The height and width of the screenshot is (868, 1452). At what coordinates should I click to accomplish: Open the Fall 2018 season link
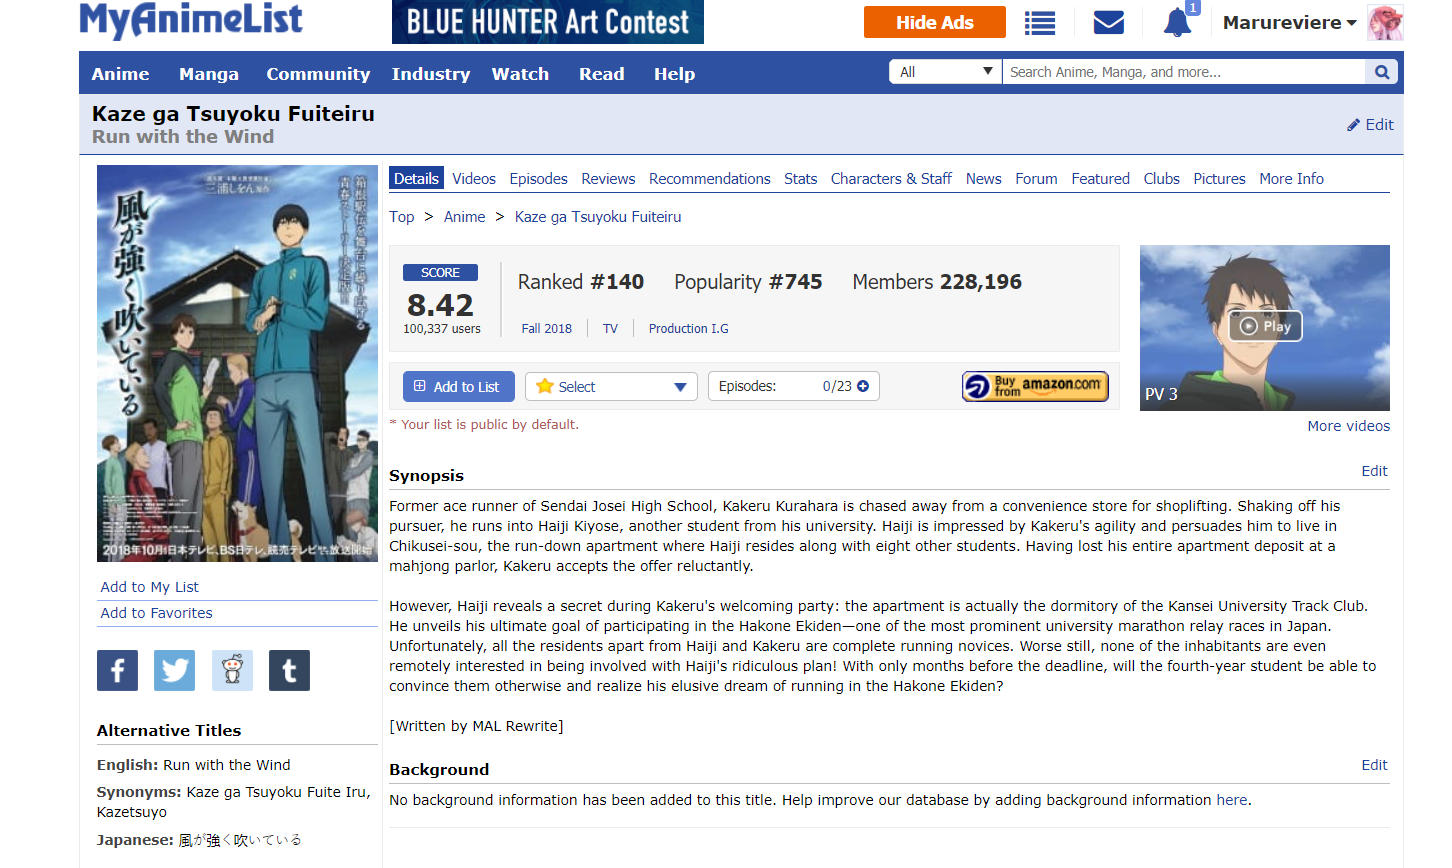[547, 329]
